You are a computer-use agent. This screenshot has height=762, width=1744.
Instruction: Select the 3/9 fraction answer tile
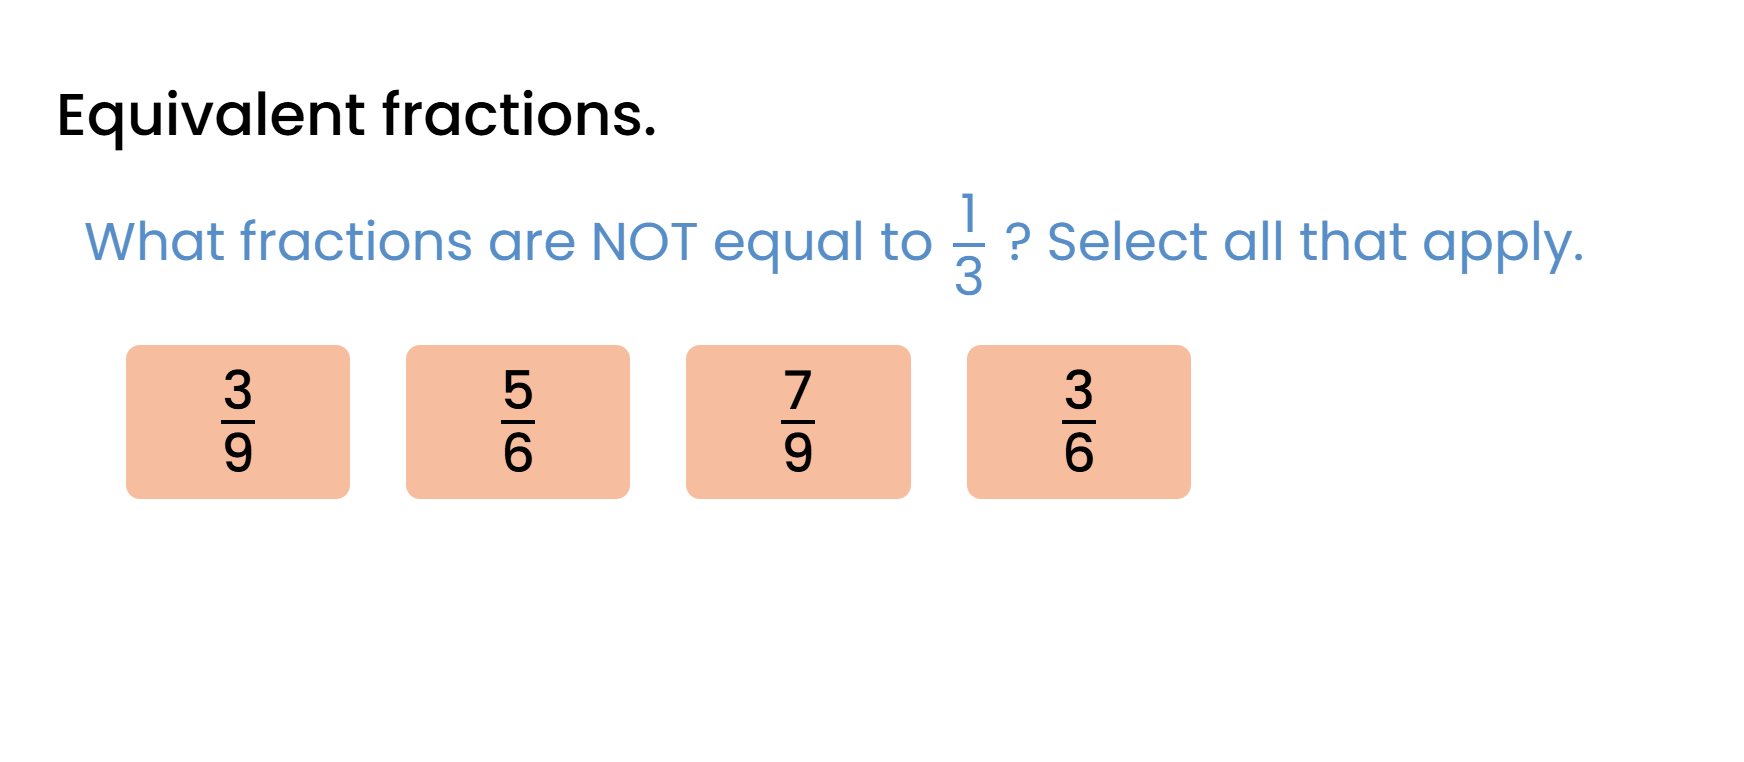(238, 421)
